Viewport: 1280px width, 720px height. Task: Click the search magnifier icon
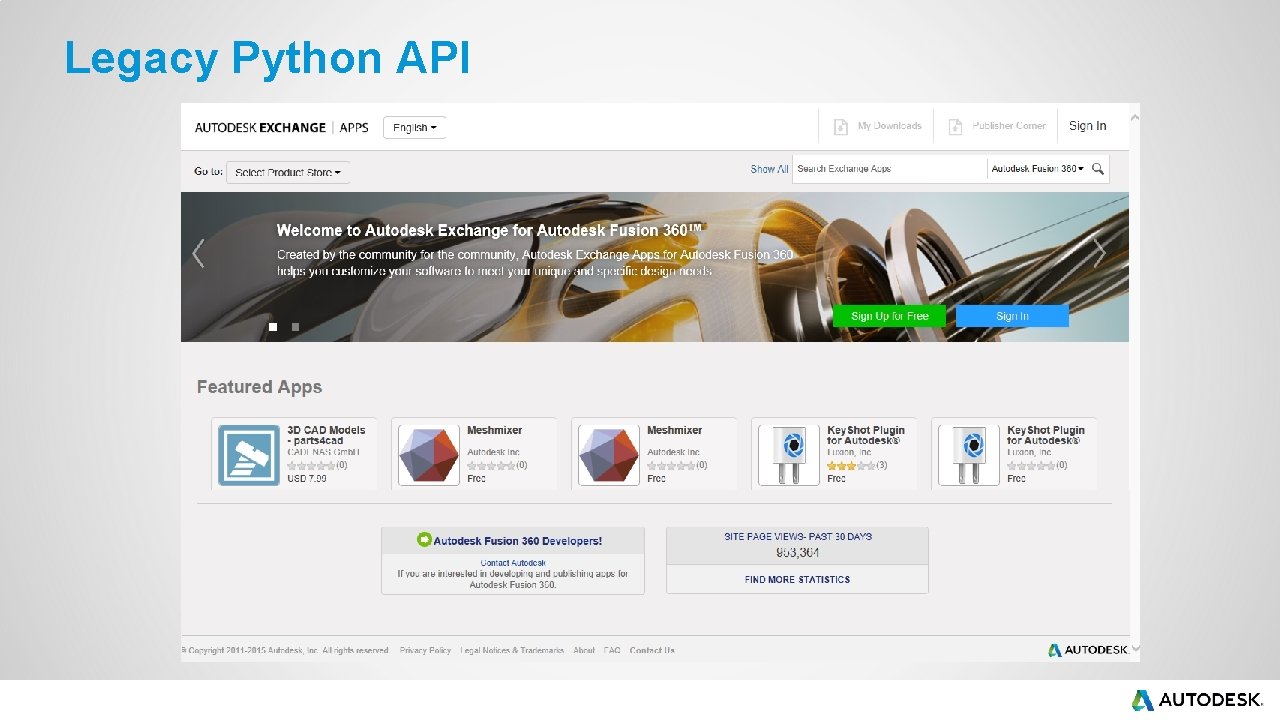[1098, 169]
